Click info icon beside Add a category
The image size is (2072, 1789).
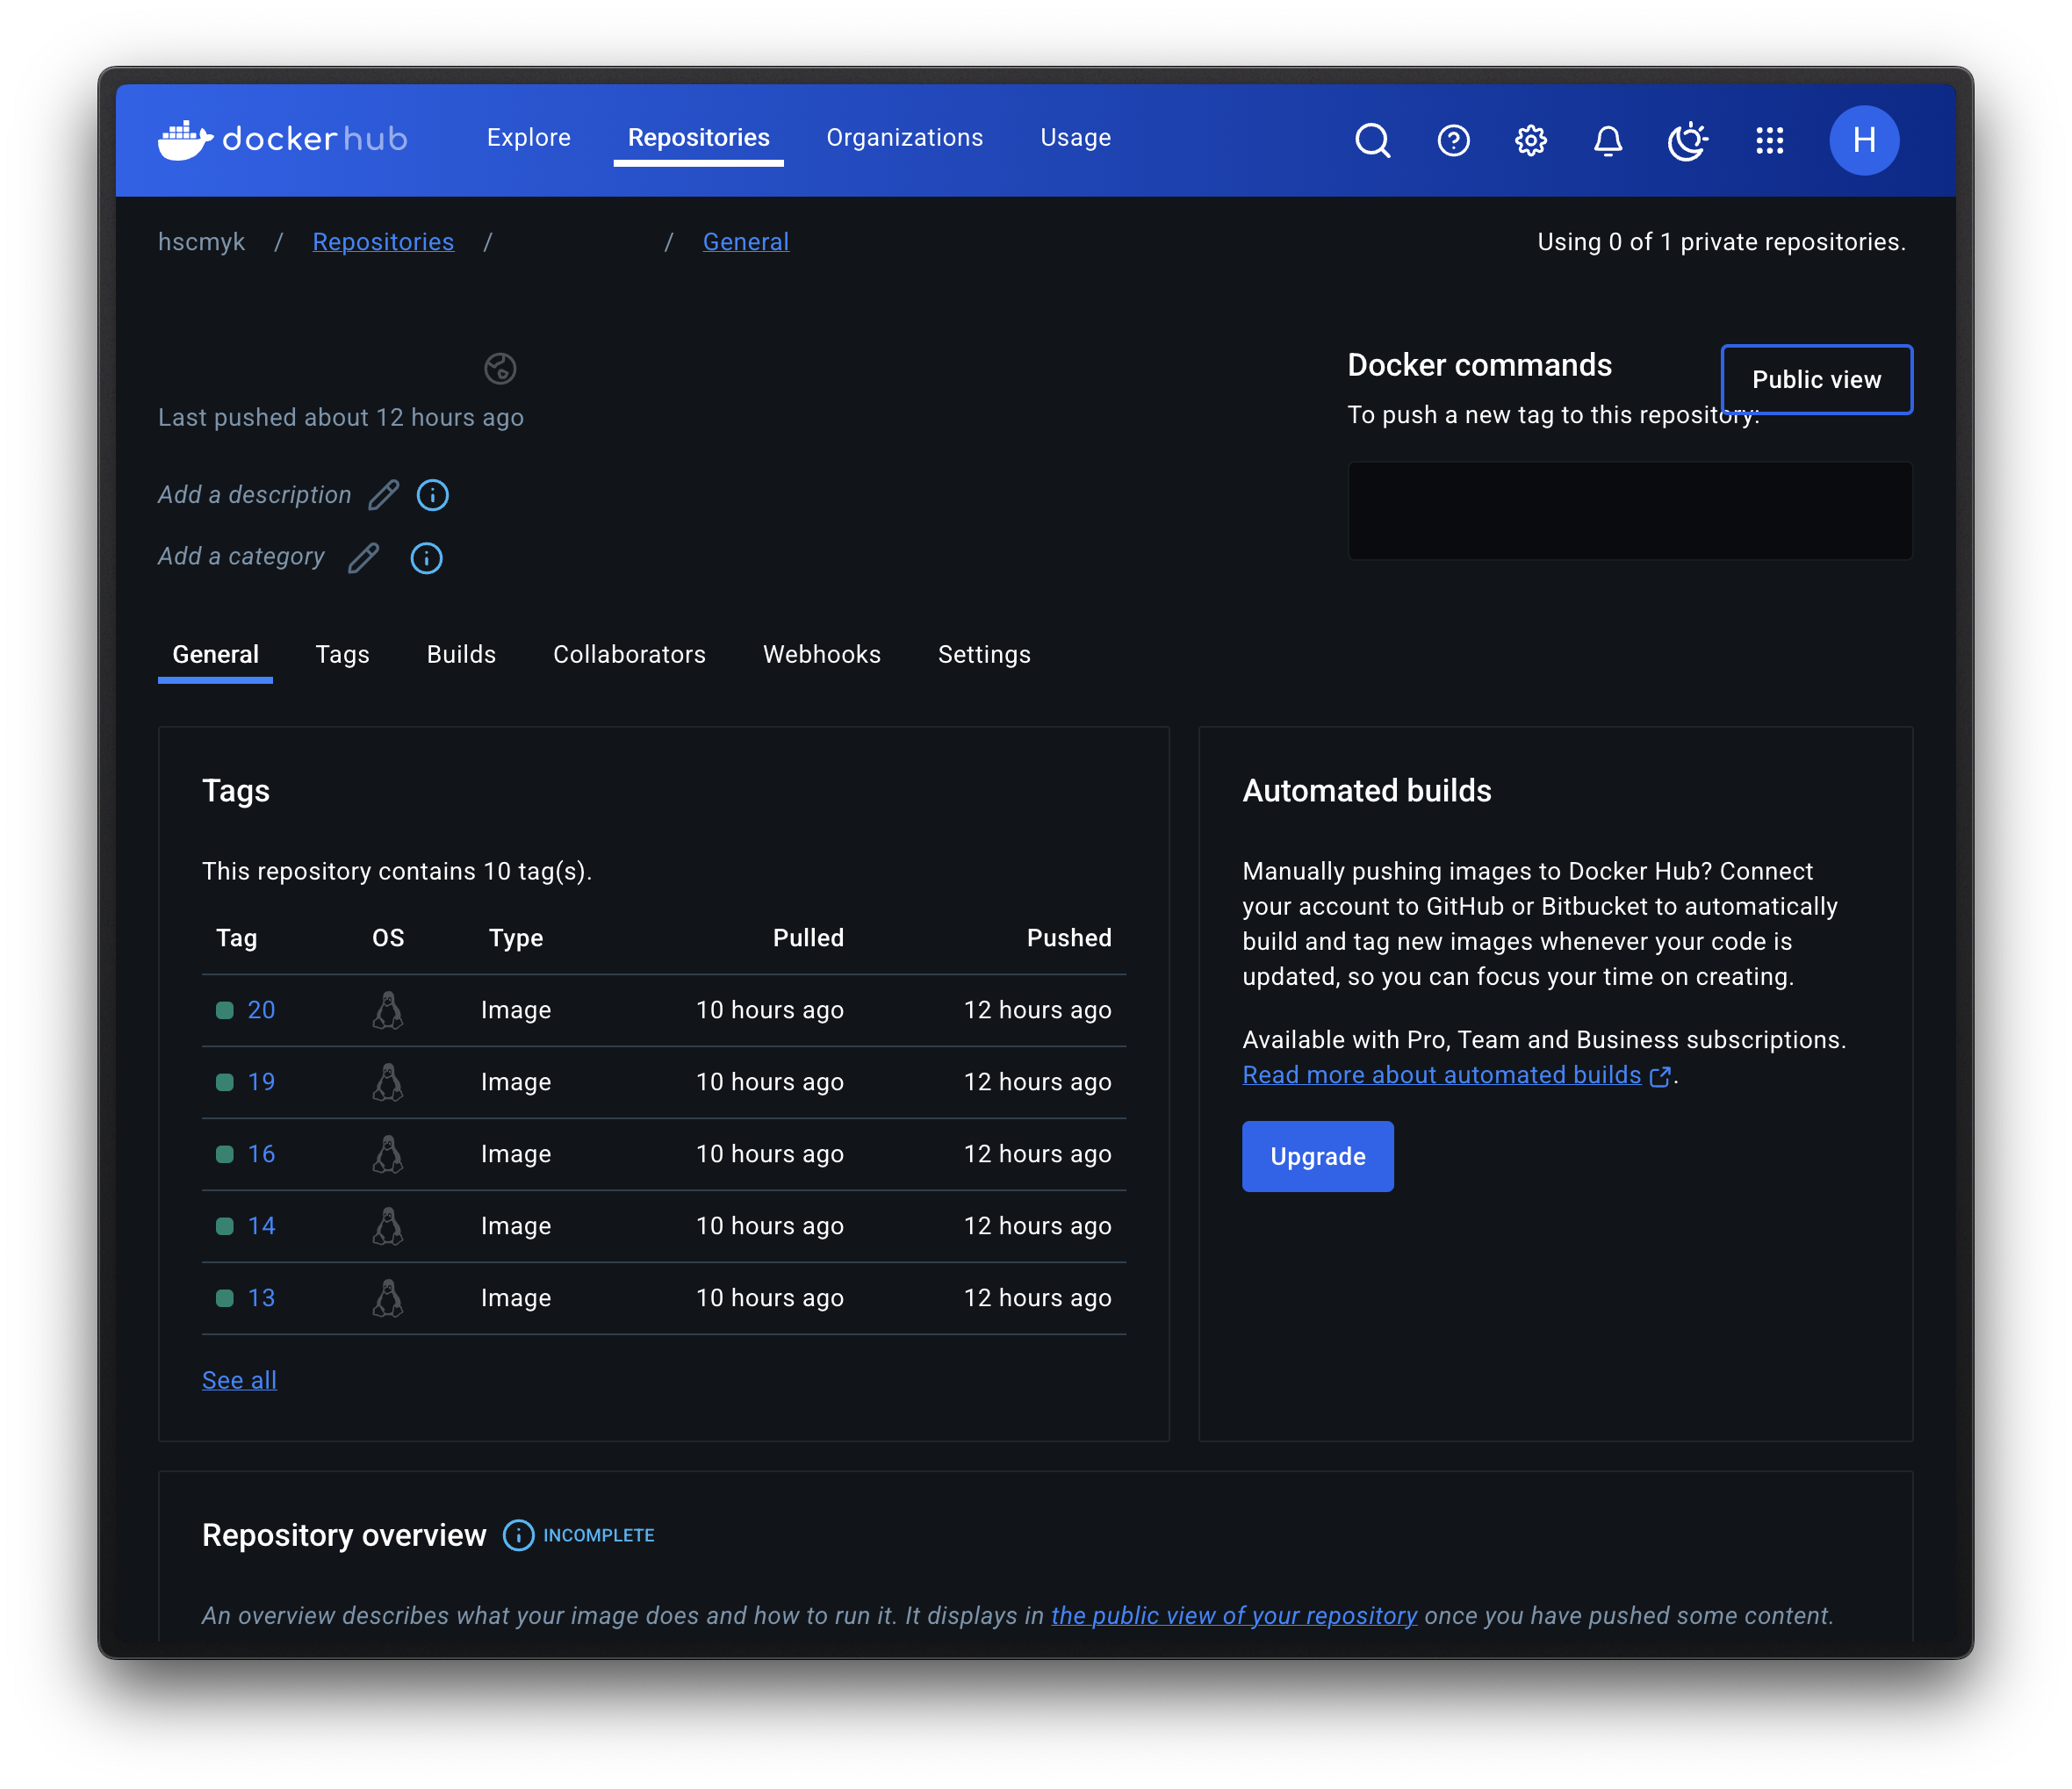pyautogui.click(x=426, y=557)
